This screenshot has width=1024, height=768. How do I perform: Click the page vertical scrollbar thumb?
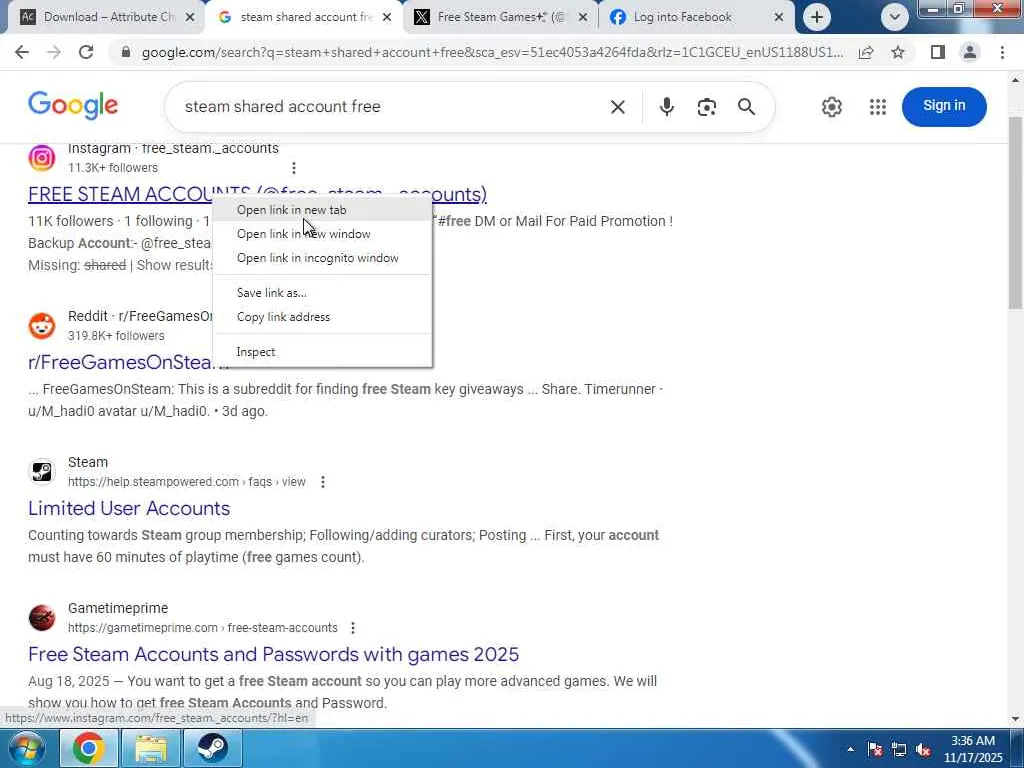[x=1016, y=212]
